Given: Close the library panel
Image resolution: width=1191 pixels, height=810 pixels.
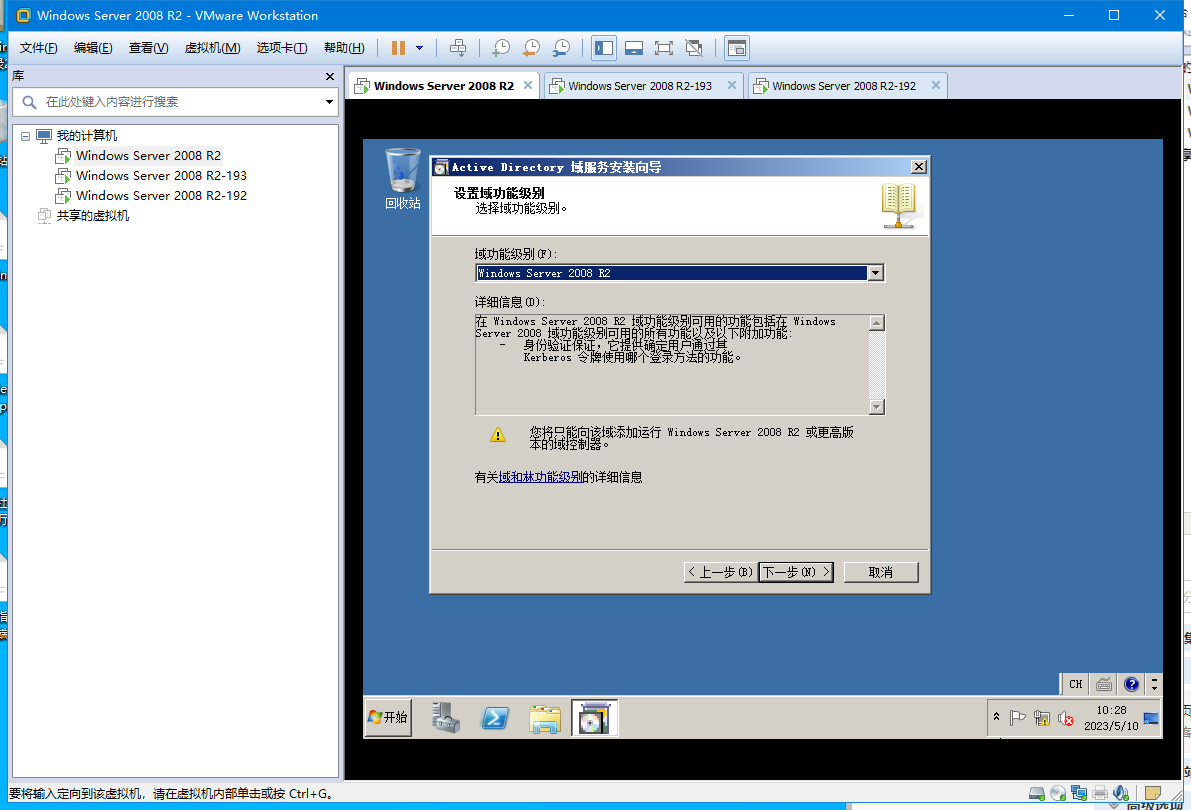Looking at the screenshot, I should [x=330, y=76].
